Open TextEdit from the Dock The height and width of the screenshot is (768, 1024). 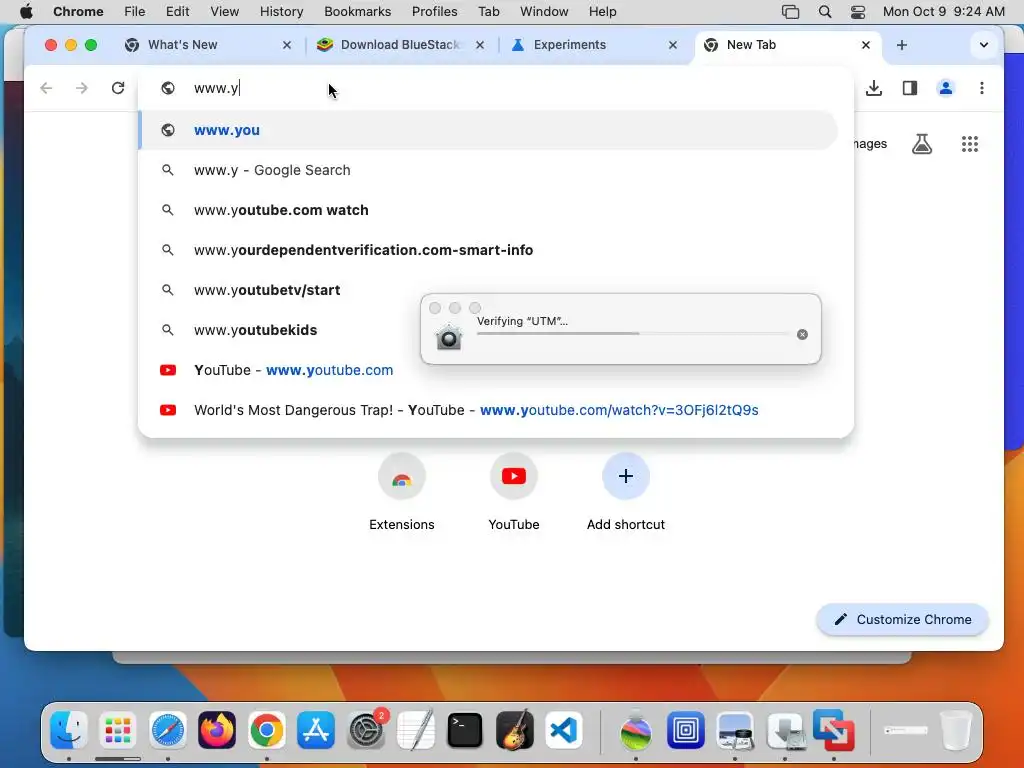point(415,730)
